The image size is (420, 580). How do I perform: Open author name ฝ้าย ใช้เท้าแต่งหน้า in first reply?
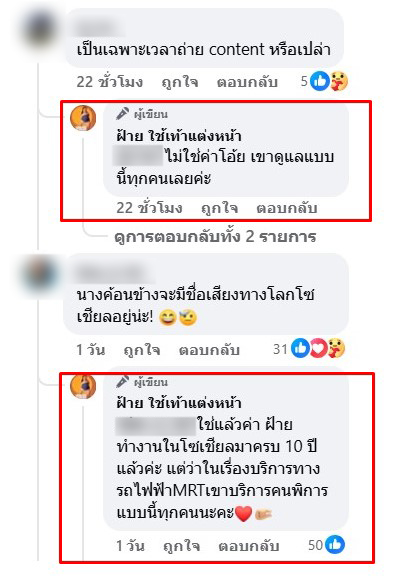coord(179,136)
